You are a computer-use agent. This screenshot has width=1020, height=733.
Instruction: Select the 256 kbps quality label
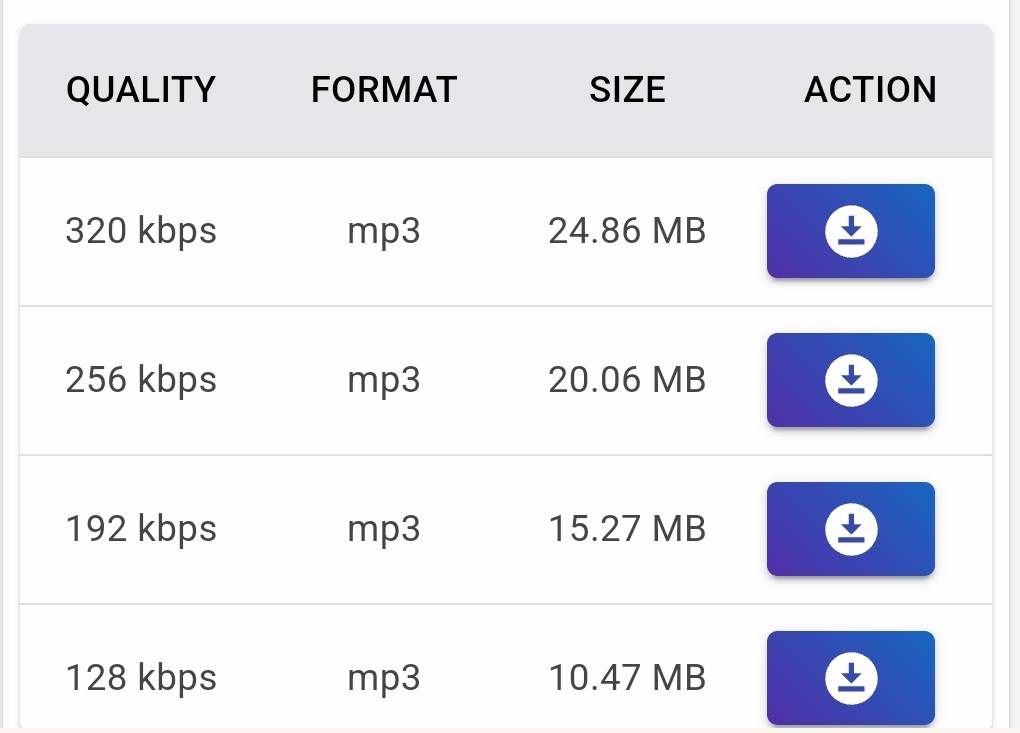click(x=141, y=380)
